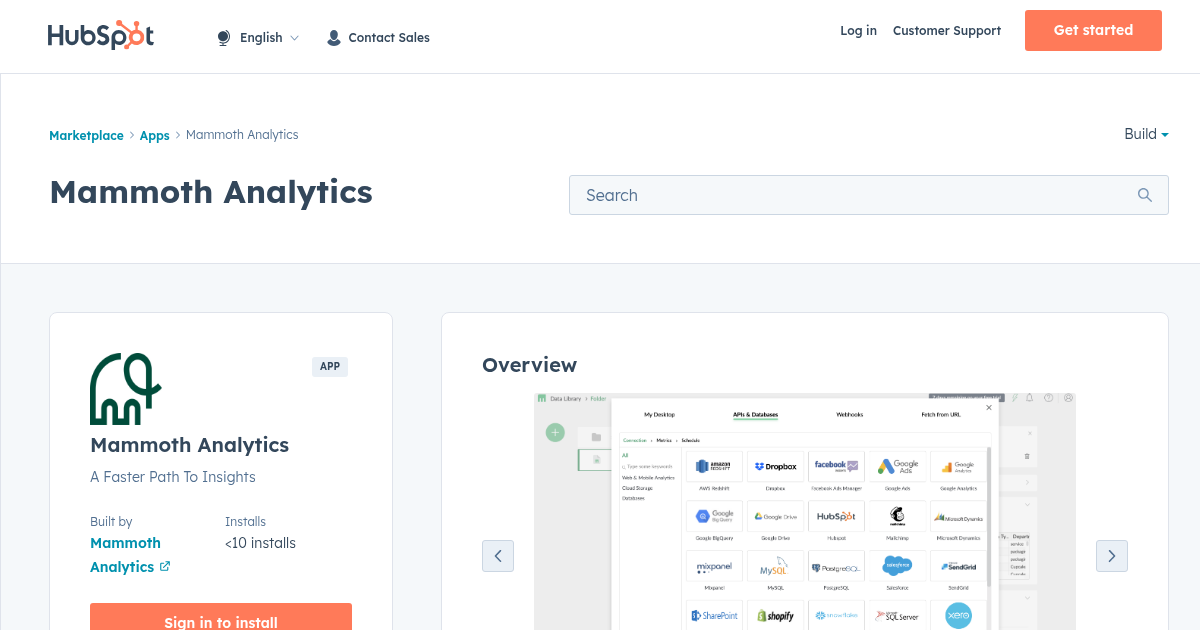Viewport: 1200px width, 630px height.
Task: Click the Xero tile
Action: [x=958, y=615]
